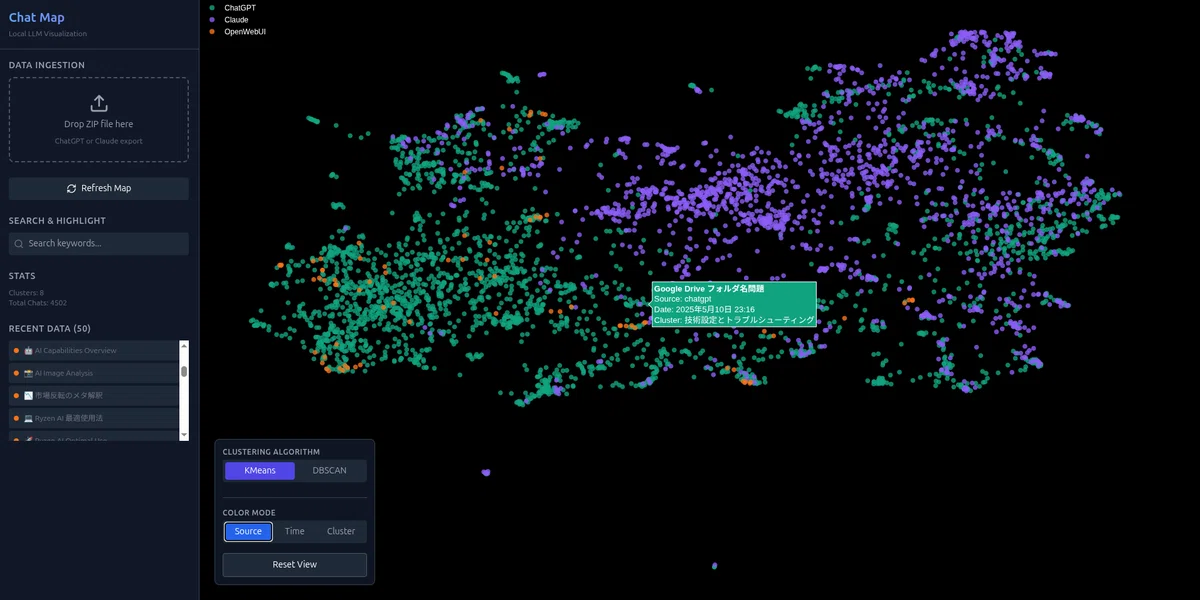Click the search magnifier icon

click(19, 243)
